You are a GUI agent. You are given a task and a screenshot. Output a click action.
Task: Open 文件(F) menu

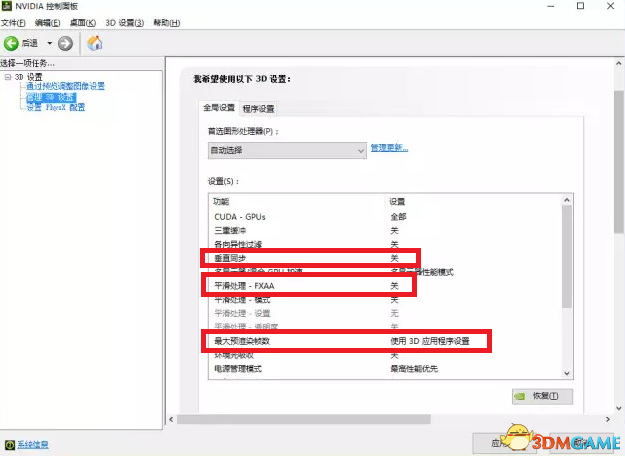13,23
